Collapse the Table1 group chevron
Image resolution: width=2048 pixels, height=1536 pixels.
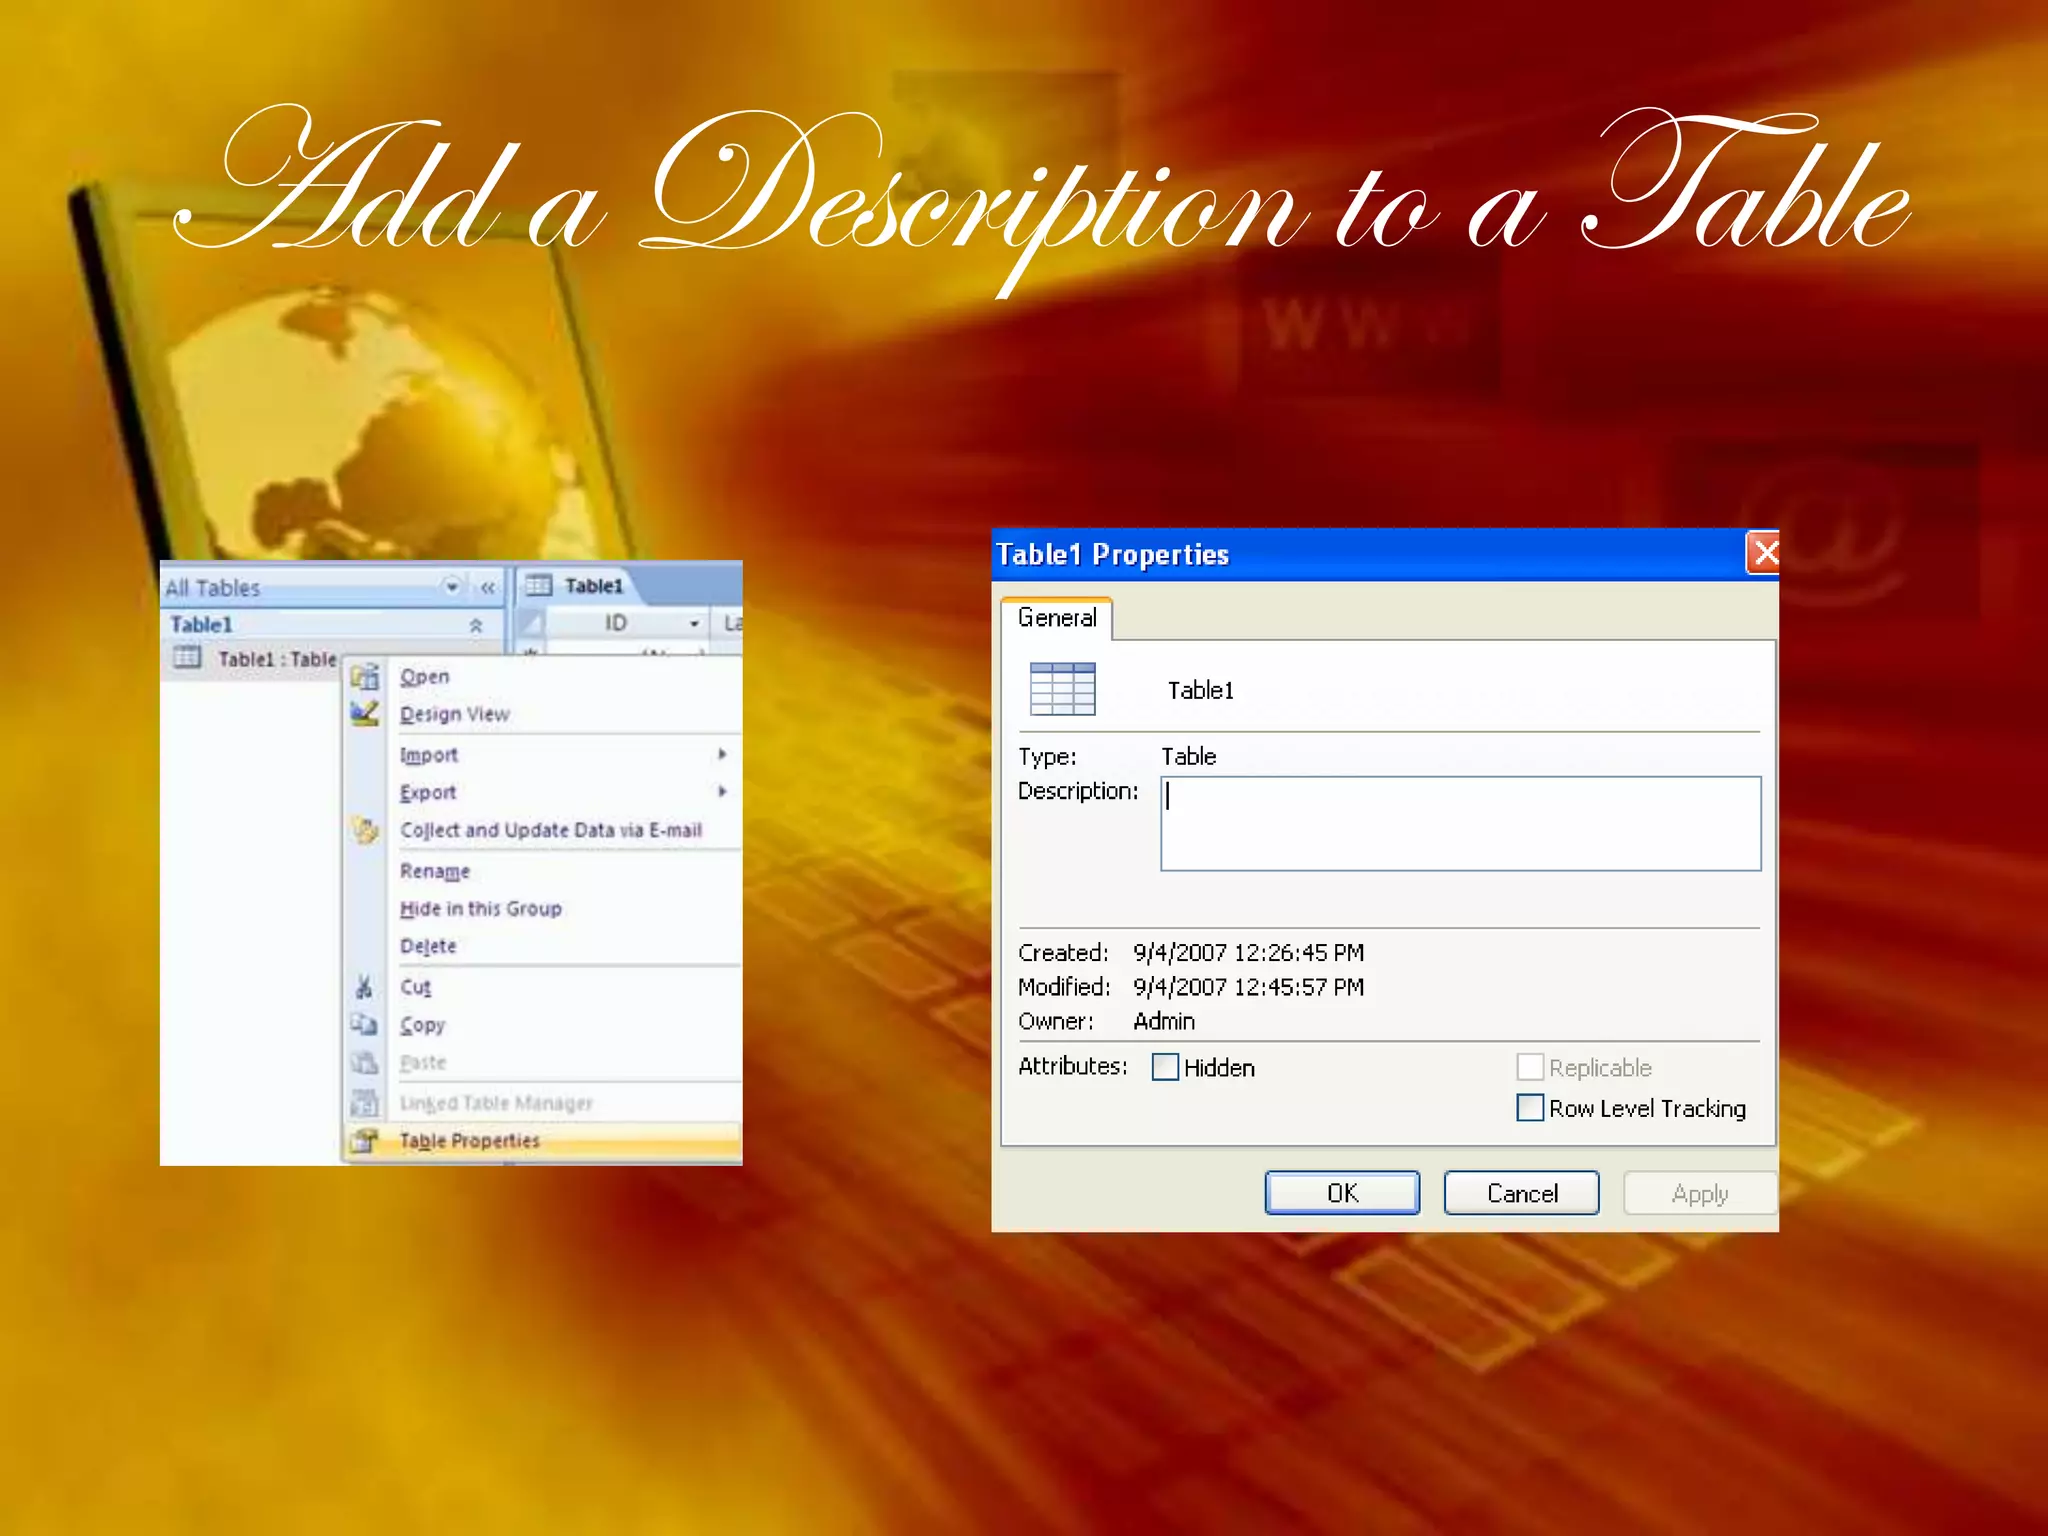coord(476,625)
